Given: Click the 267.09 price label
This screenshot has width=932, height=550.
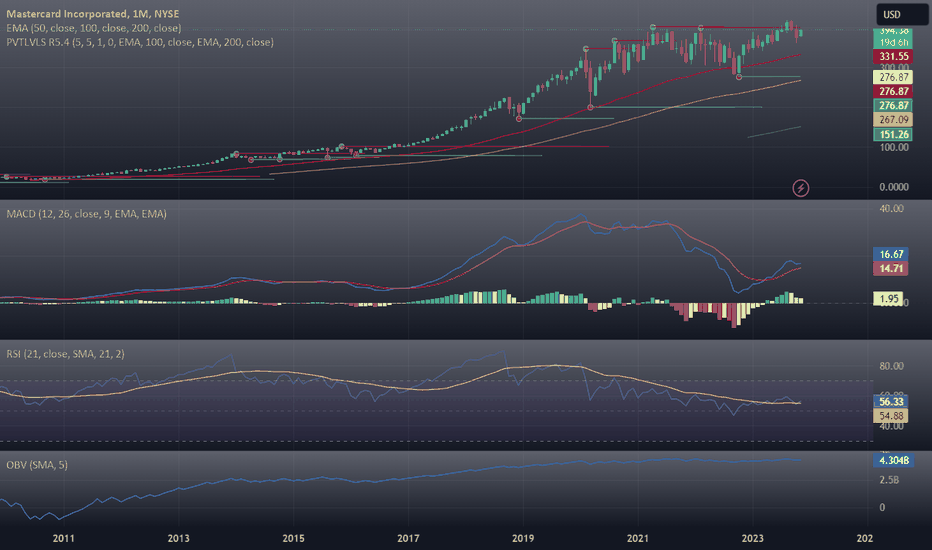Looking at the screenshot, I should pos(893,120).
